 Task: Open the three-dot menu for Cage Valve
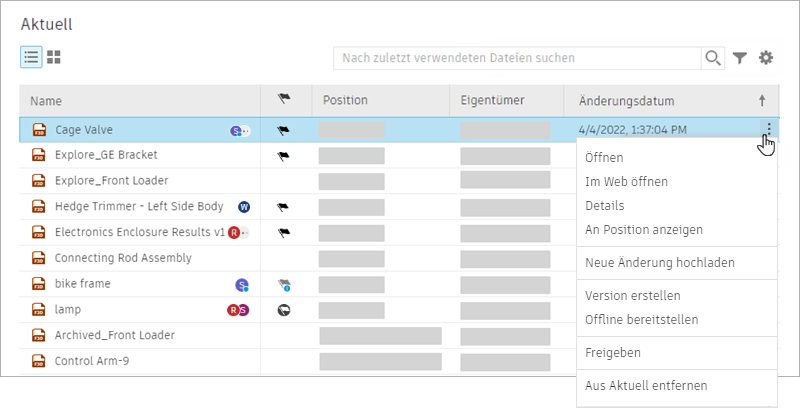click(x=768, y=129)
